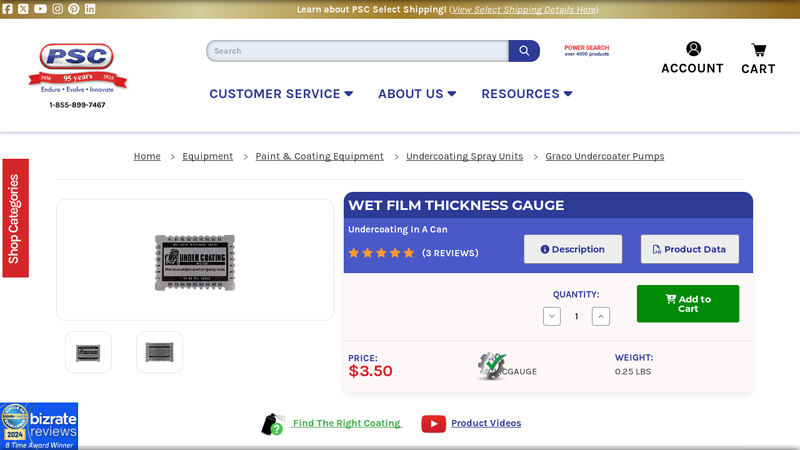Click the Power Search logo
Image resolution: width=800 pixels, height=450 pixels.
tap(587, 51)
